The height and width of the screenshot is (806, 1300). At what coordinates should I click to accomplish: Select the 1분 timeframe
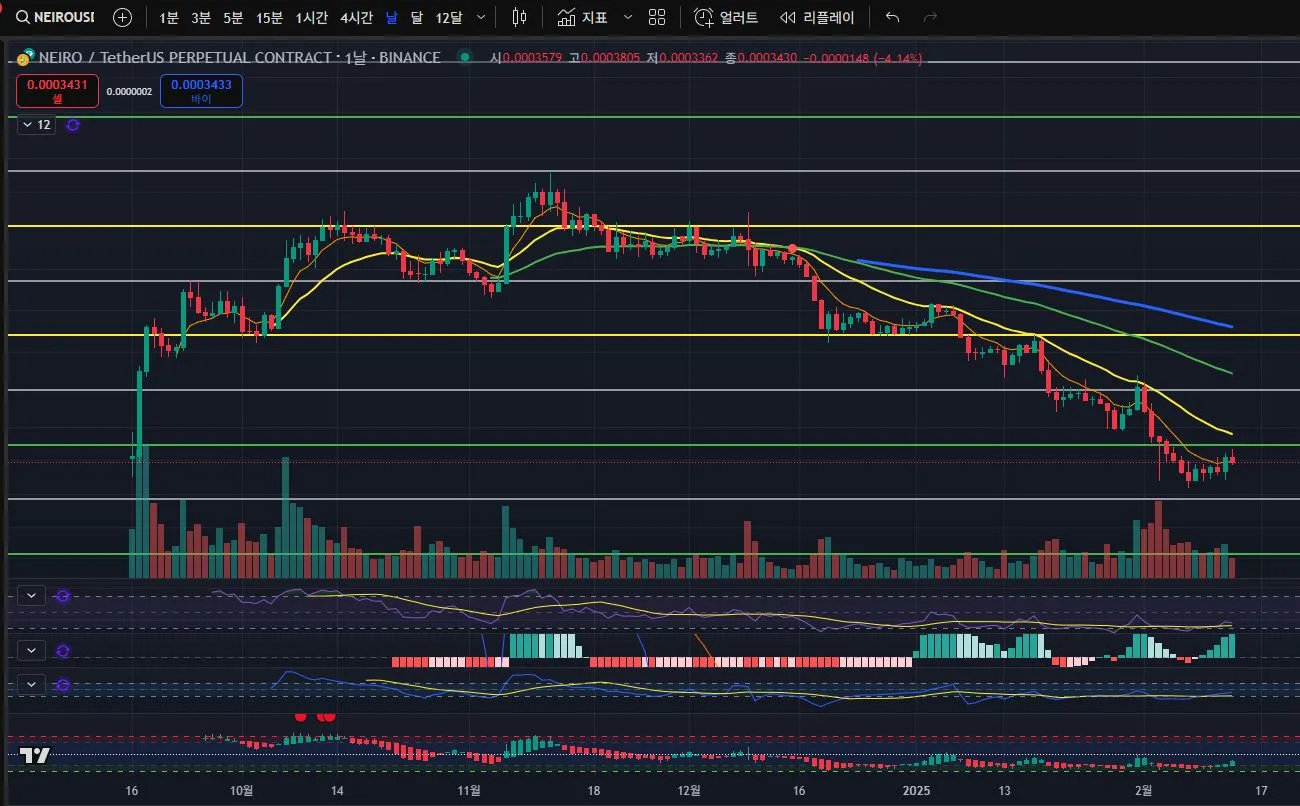169,17
